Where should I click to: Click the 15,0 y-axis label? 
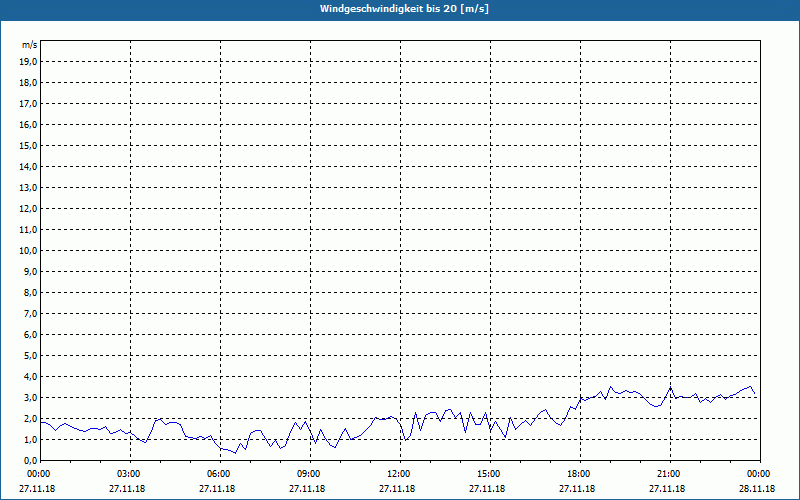[x=29, y=145]
